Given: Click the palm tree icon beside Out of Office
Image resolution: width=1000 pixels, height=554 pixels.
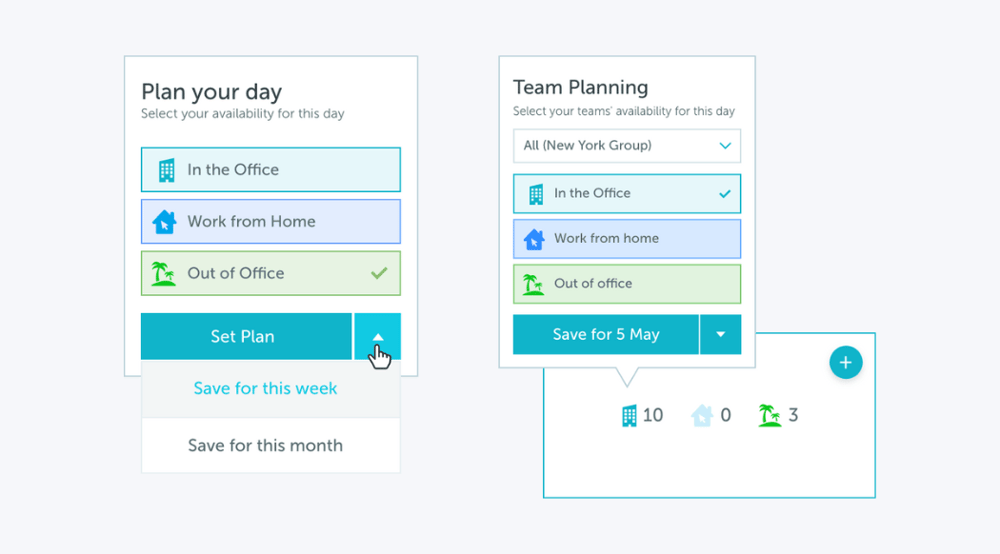Looking at the screenshot, I should point(164,274).
